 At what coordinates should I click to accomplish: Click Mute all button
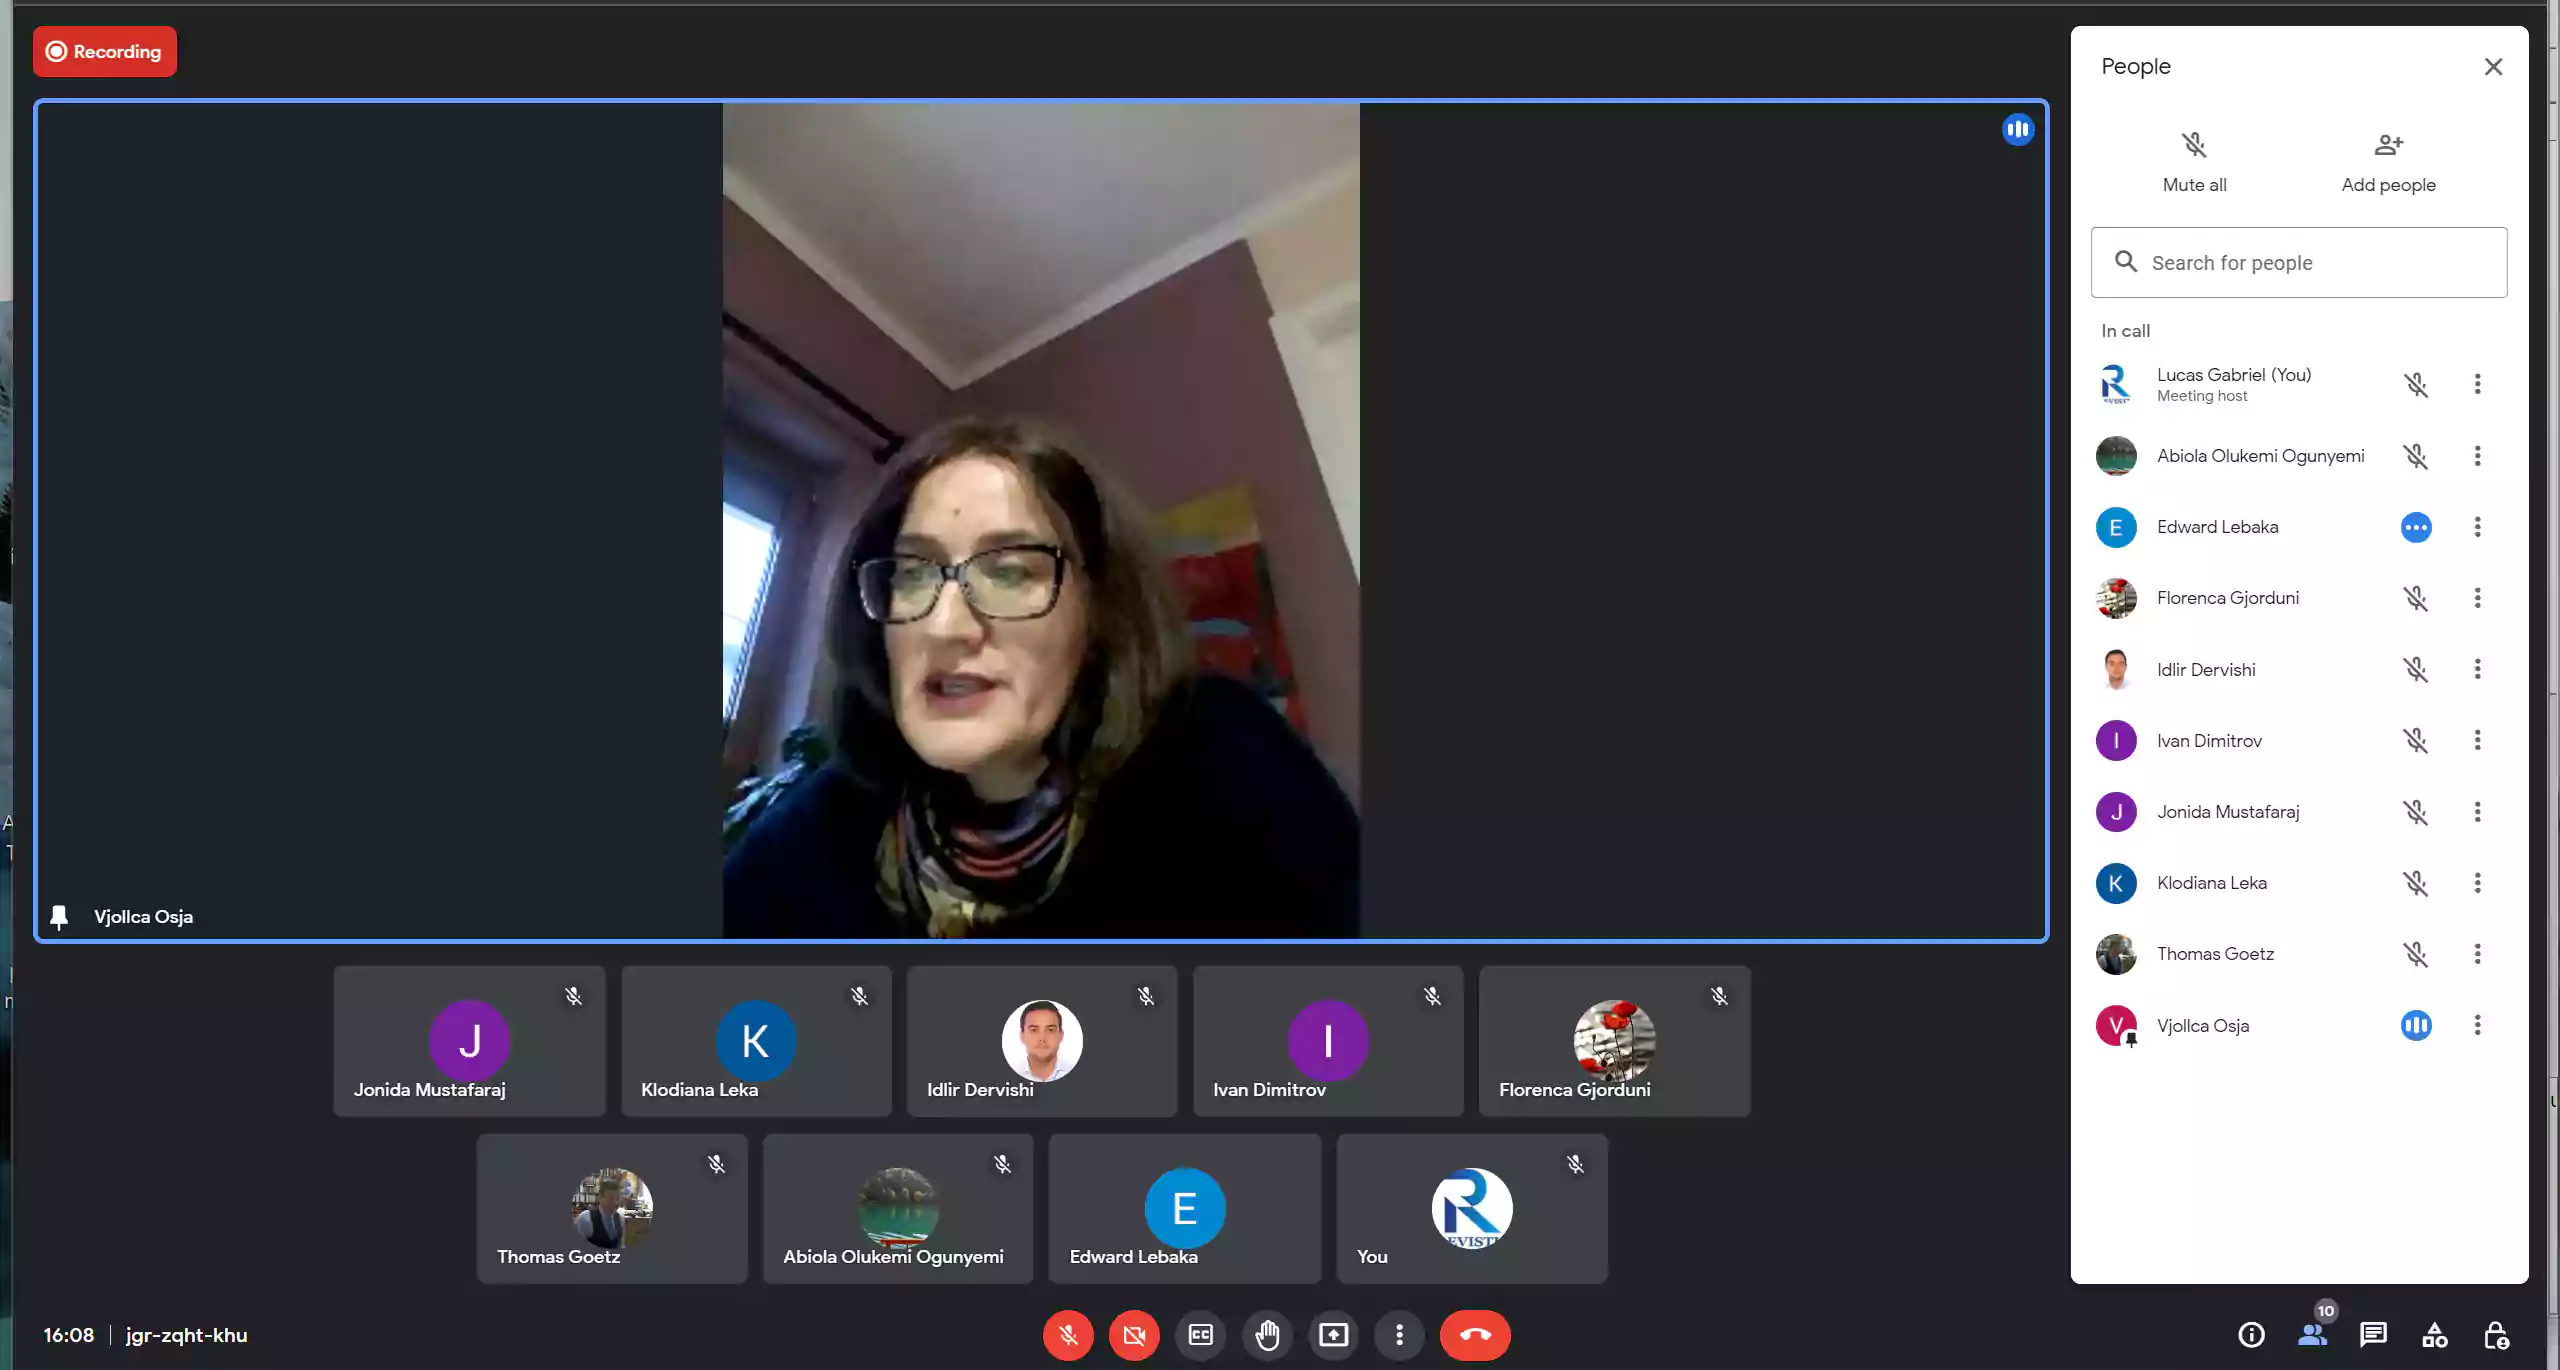click(x=2194, y=162)
